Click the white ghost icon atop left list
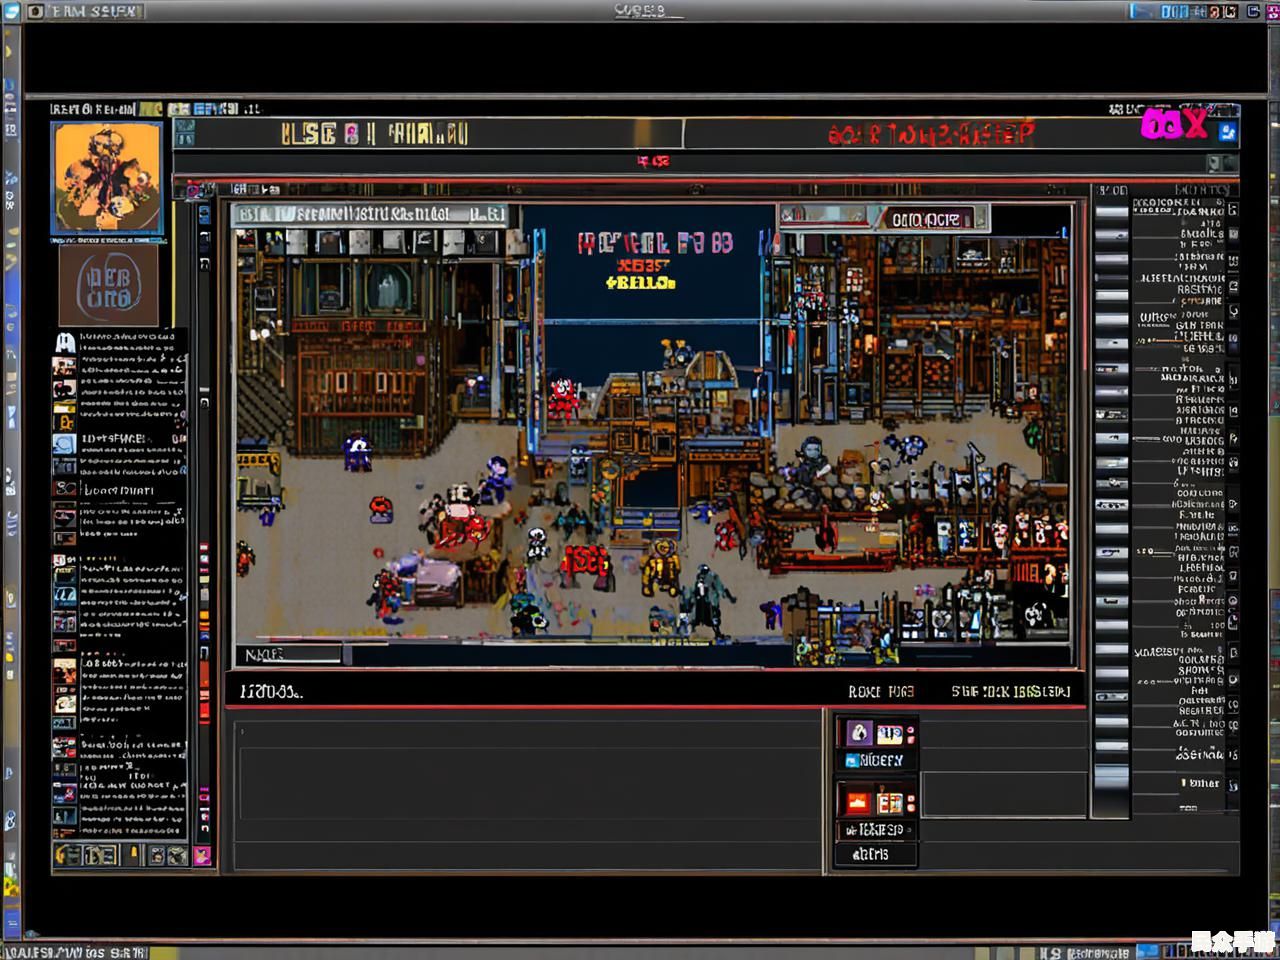Screen dimensions: 1280x960 click(65, 343)
